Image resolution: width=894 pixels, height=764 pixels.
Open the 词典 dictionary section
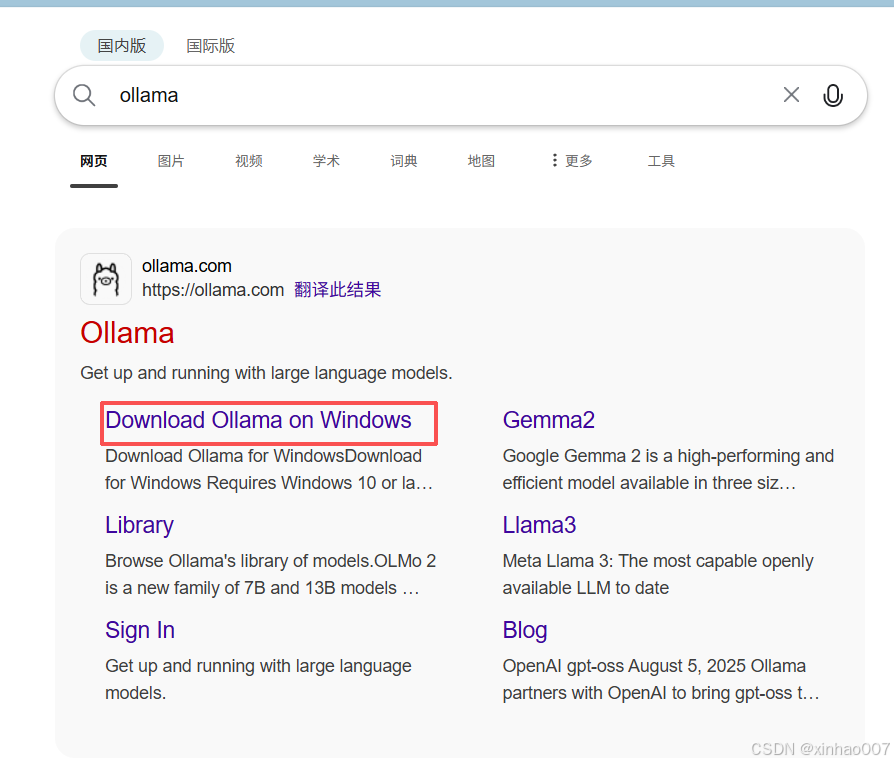click(x=404, y=160)
